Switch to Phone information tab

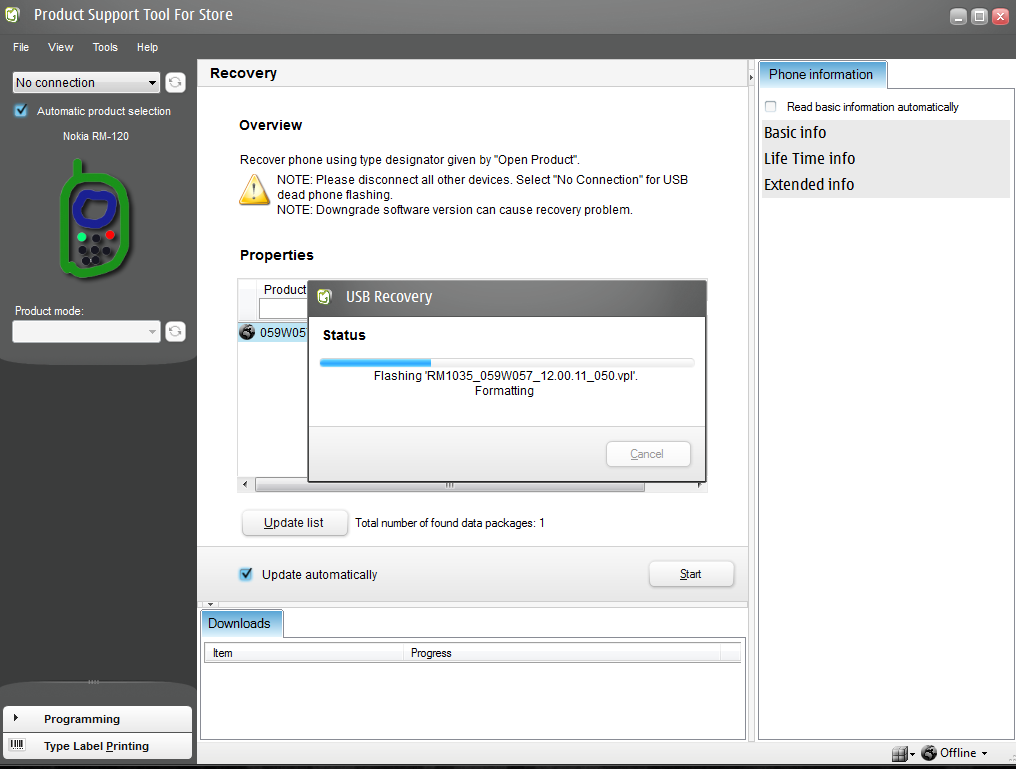tap(822, 75)
